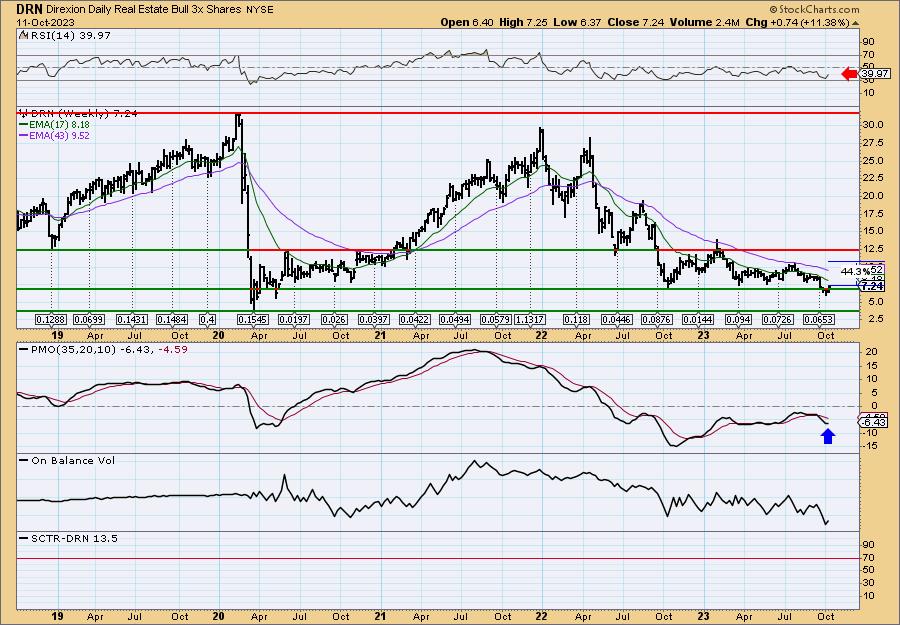Click the Low 6.37 value
The image size is (900, 625).
576,22
